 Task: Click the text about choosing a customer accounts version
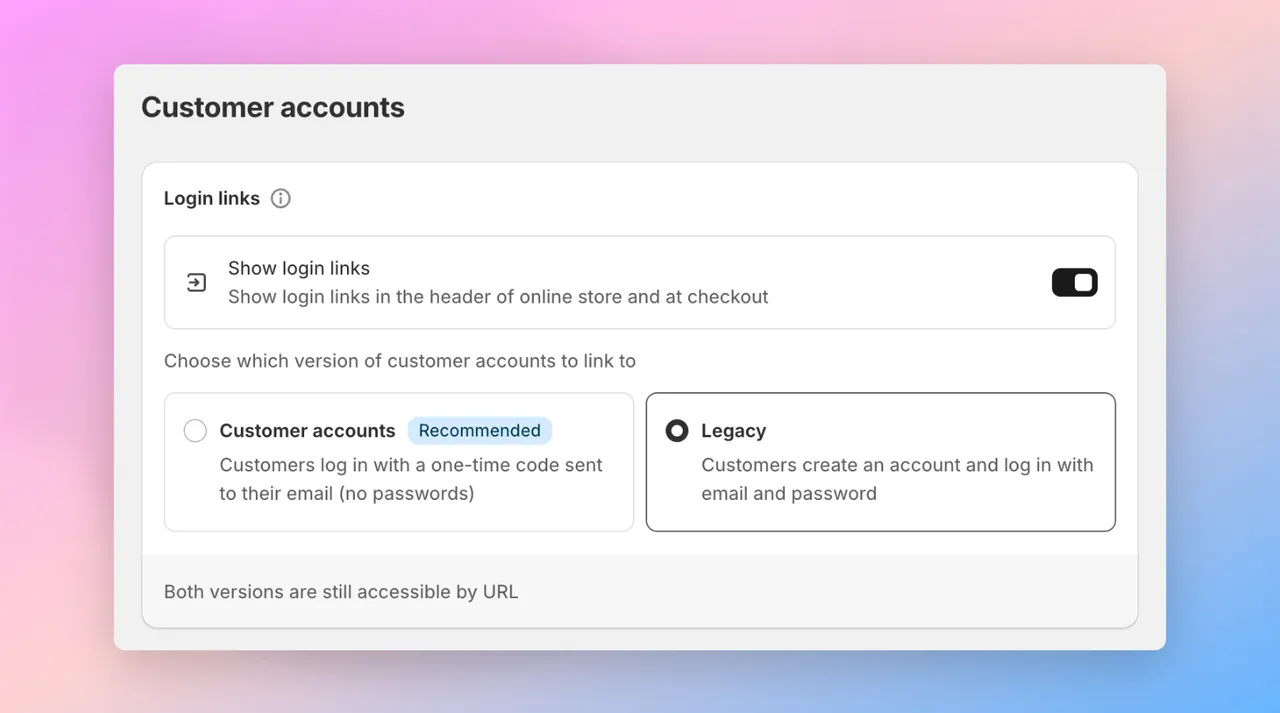(x=399, y=361)
